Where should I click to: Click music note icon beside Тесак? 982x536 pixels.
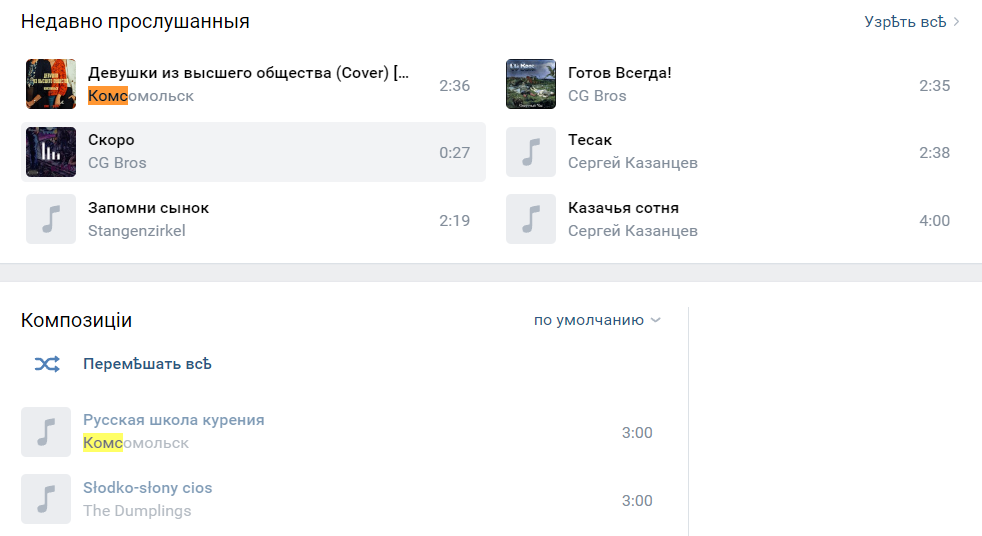click(x=531, y=152)
